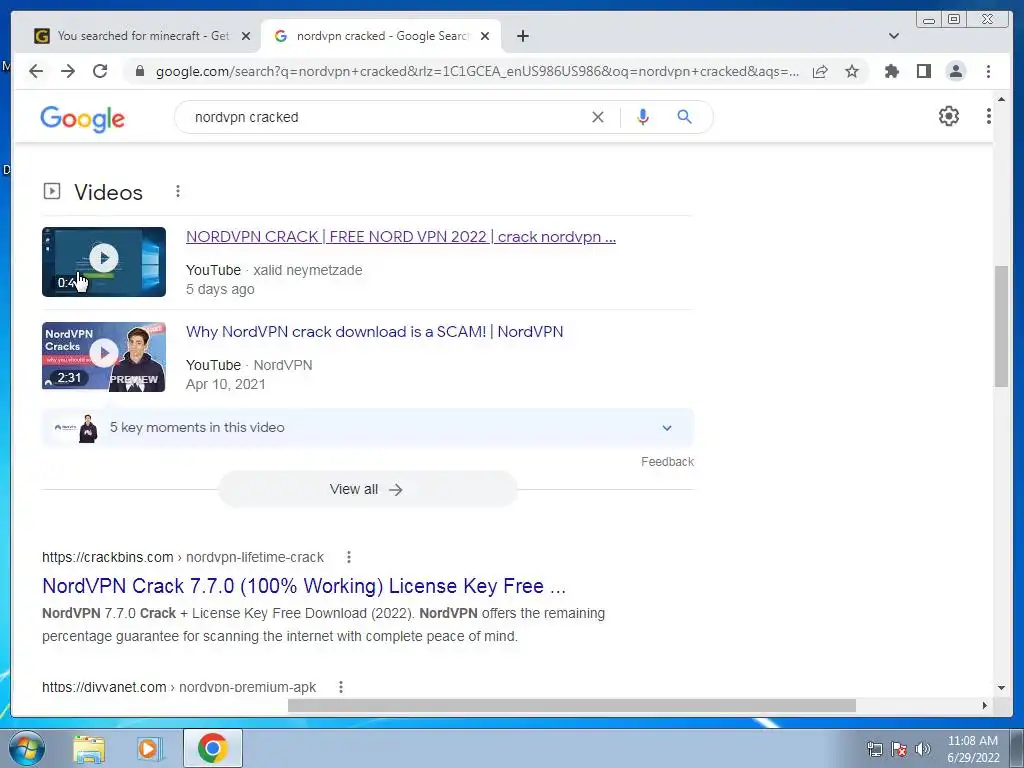The image size is (1024, 768).
Task: Expand '5 key moments in this video'
Action: [368, 428]
